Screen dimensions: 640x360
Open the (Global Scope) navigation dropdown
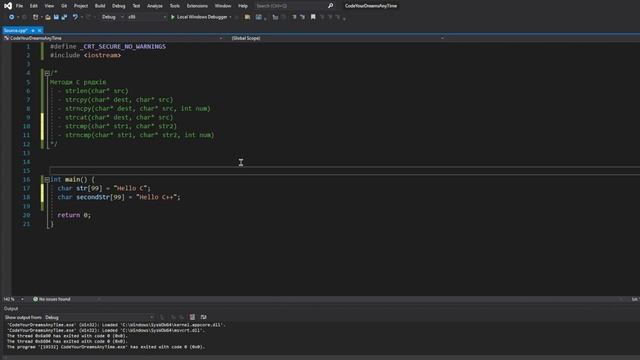click(337, 38)
